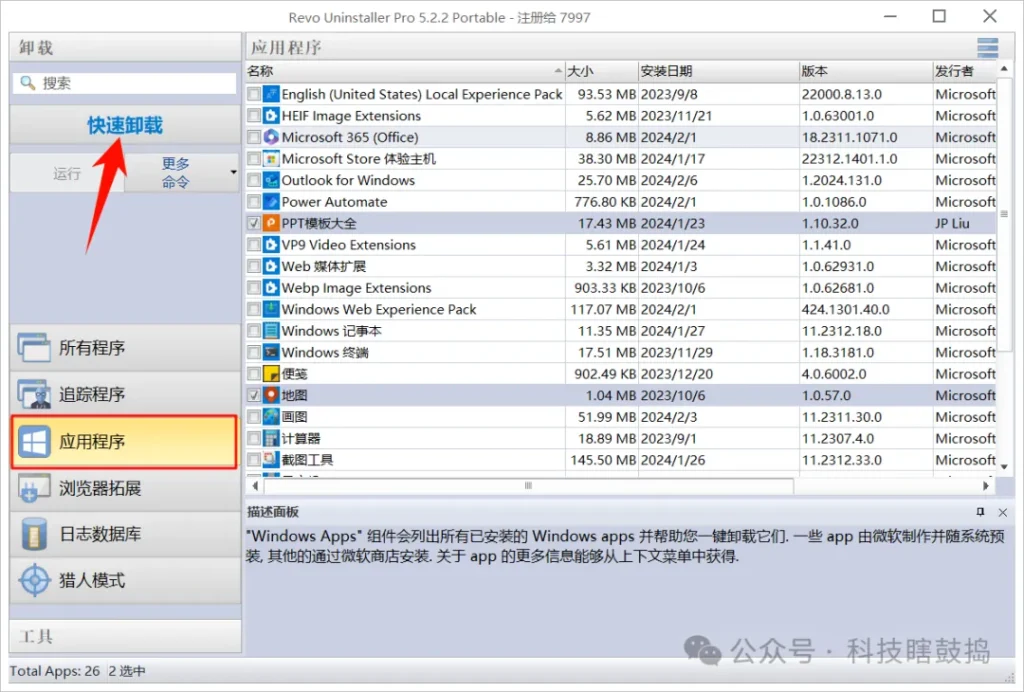Click the 快速卸载 button
This screenshot has width=1024, height=692.
(x=125, y=125)
